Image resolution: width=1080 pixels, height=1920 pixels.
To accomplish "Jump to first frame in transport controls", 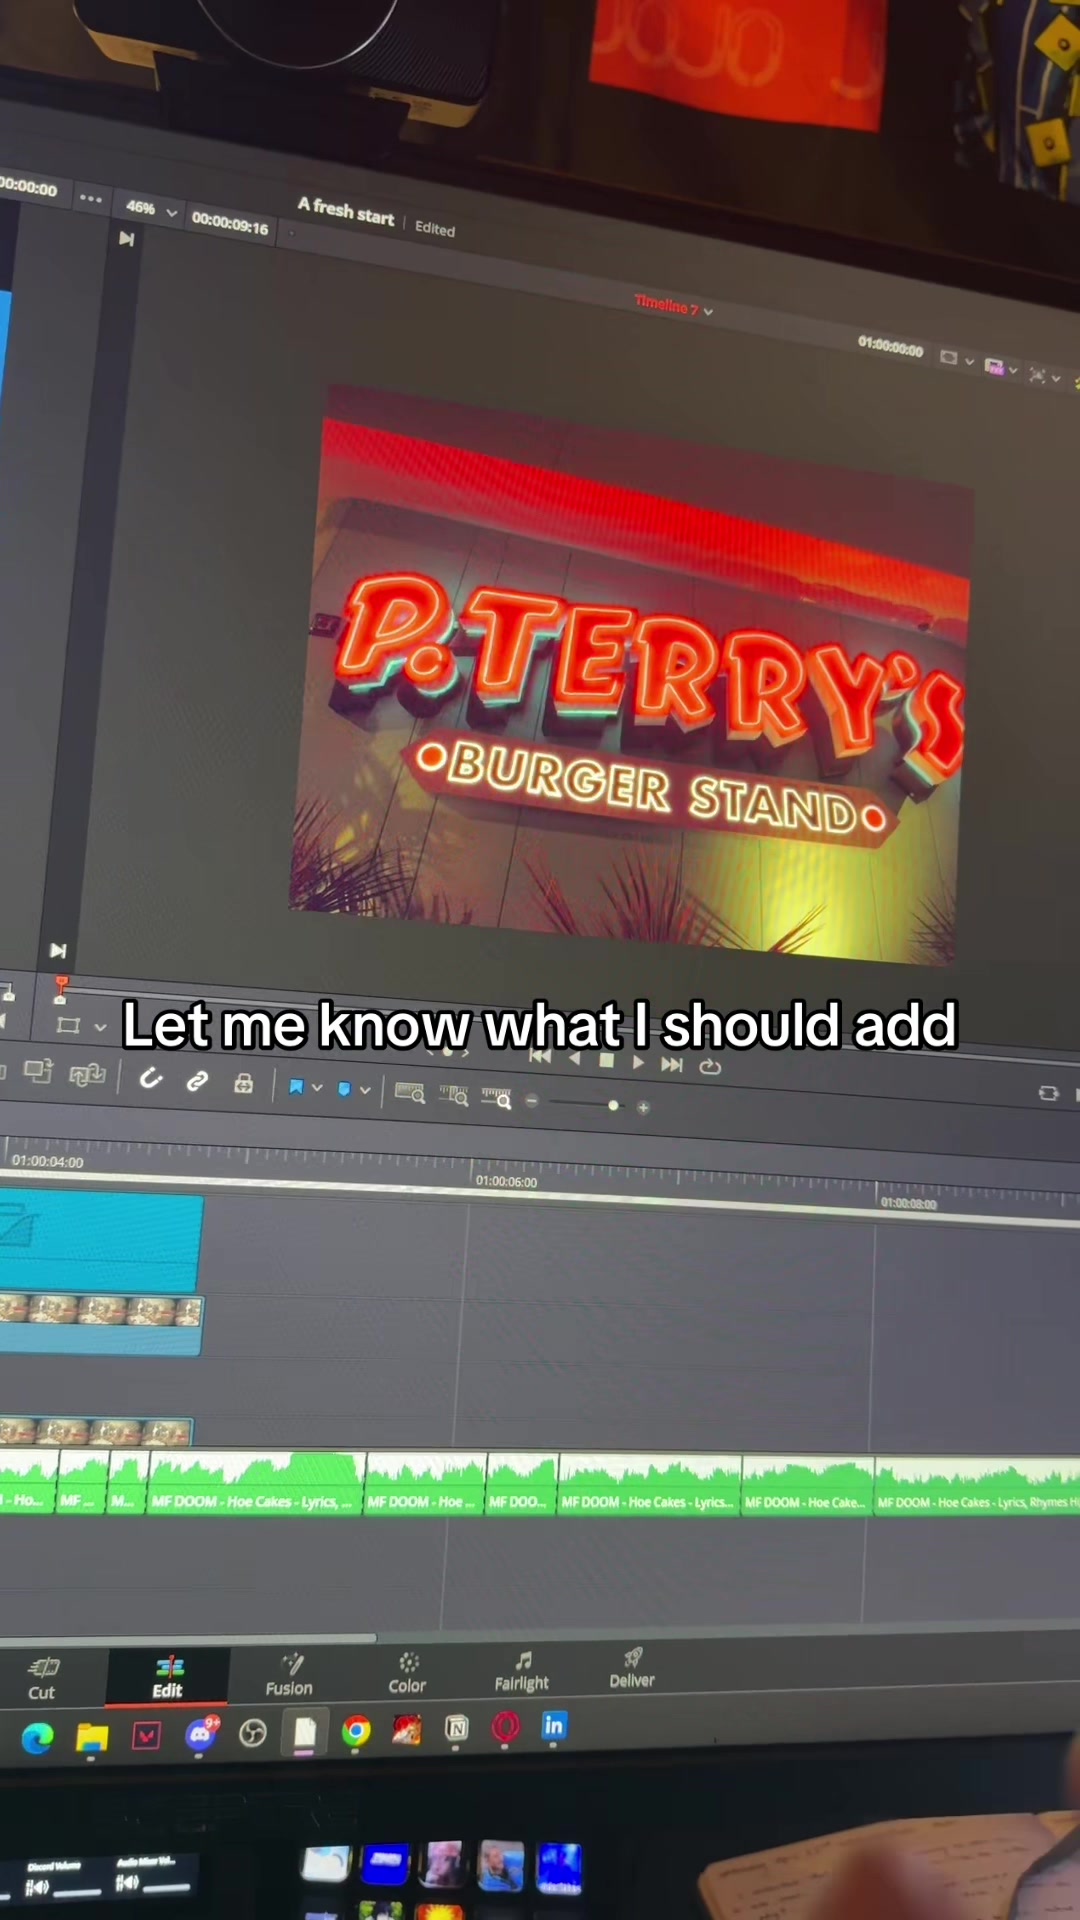I will 540,1056.
